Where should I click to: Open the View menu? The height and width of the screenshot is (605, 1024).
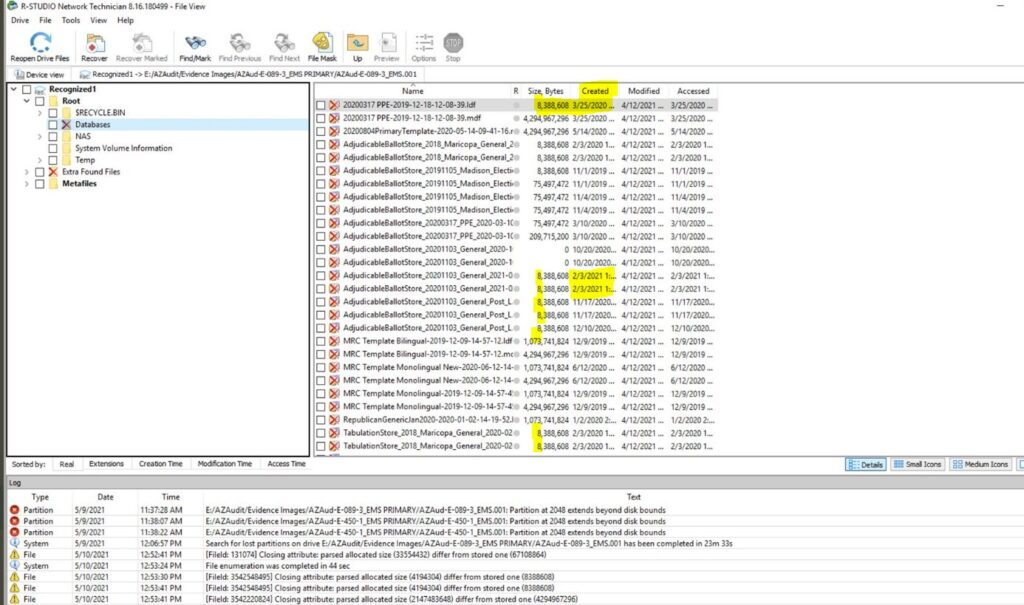[x=99, y=20]
